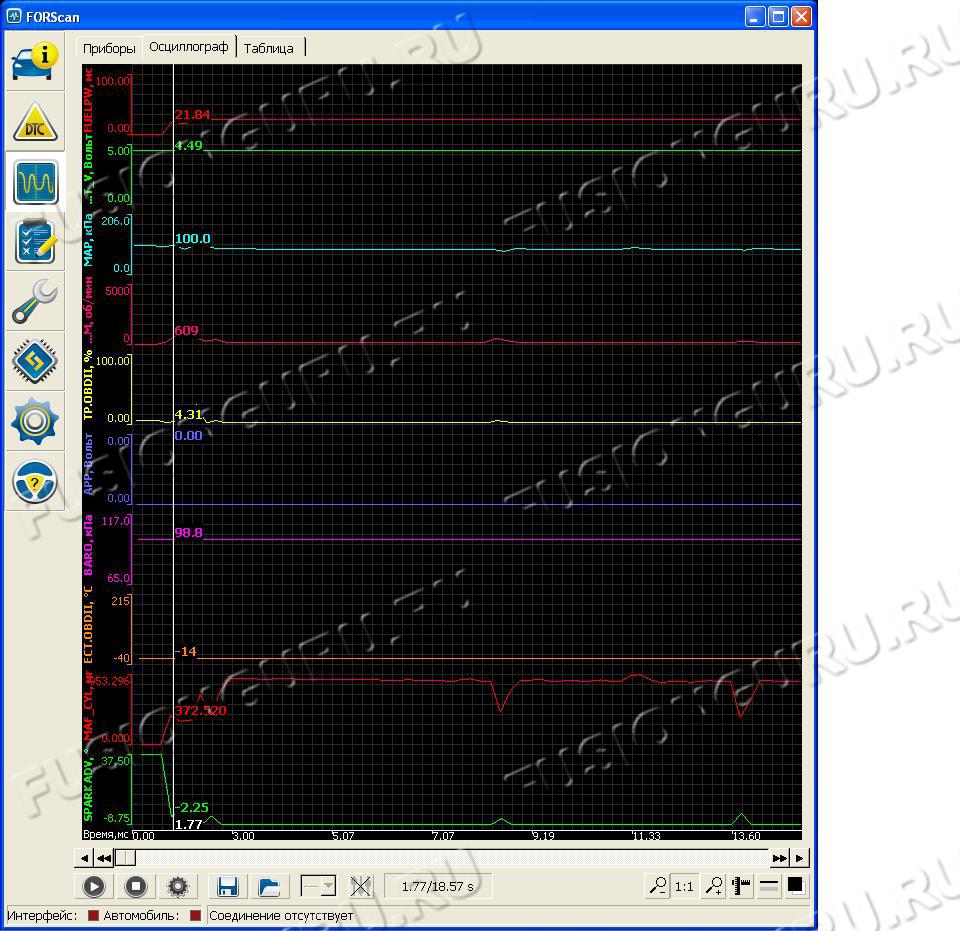Viewport: 960px width, 931px height.
Task: Select the ECT.OBDII, °C channel label
Action: pos(88,624)
